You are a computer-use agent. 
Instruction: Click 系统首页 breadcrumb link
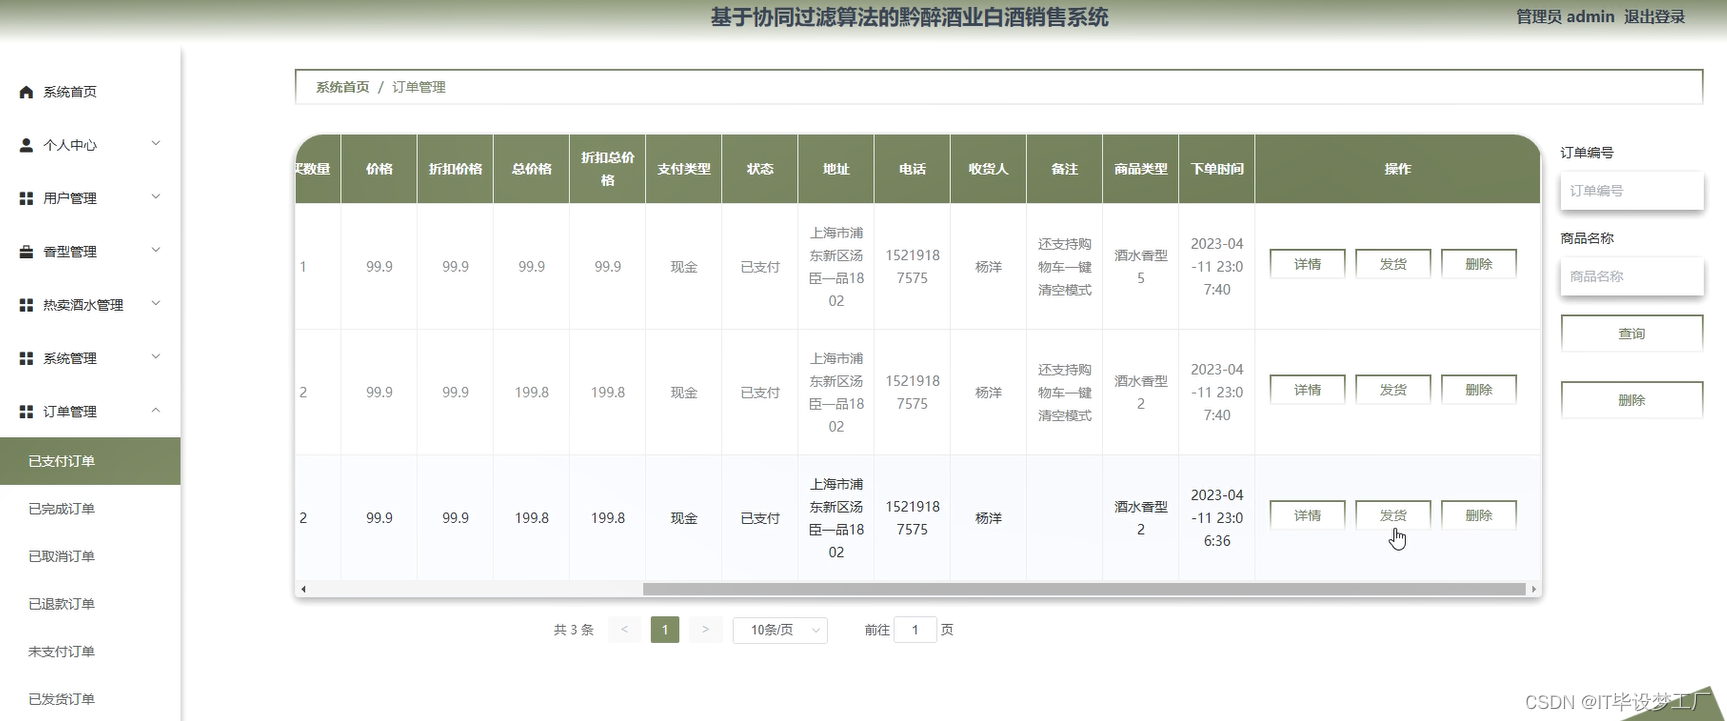coord(343,87)
